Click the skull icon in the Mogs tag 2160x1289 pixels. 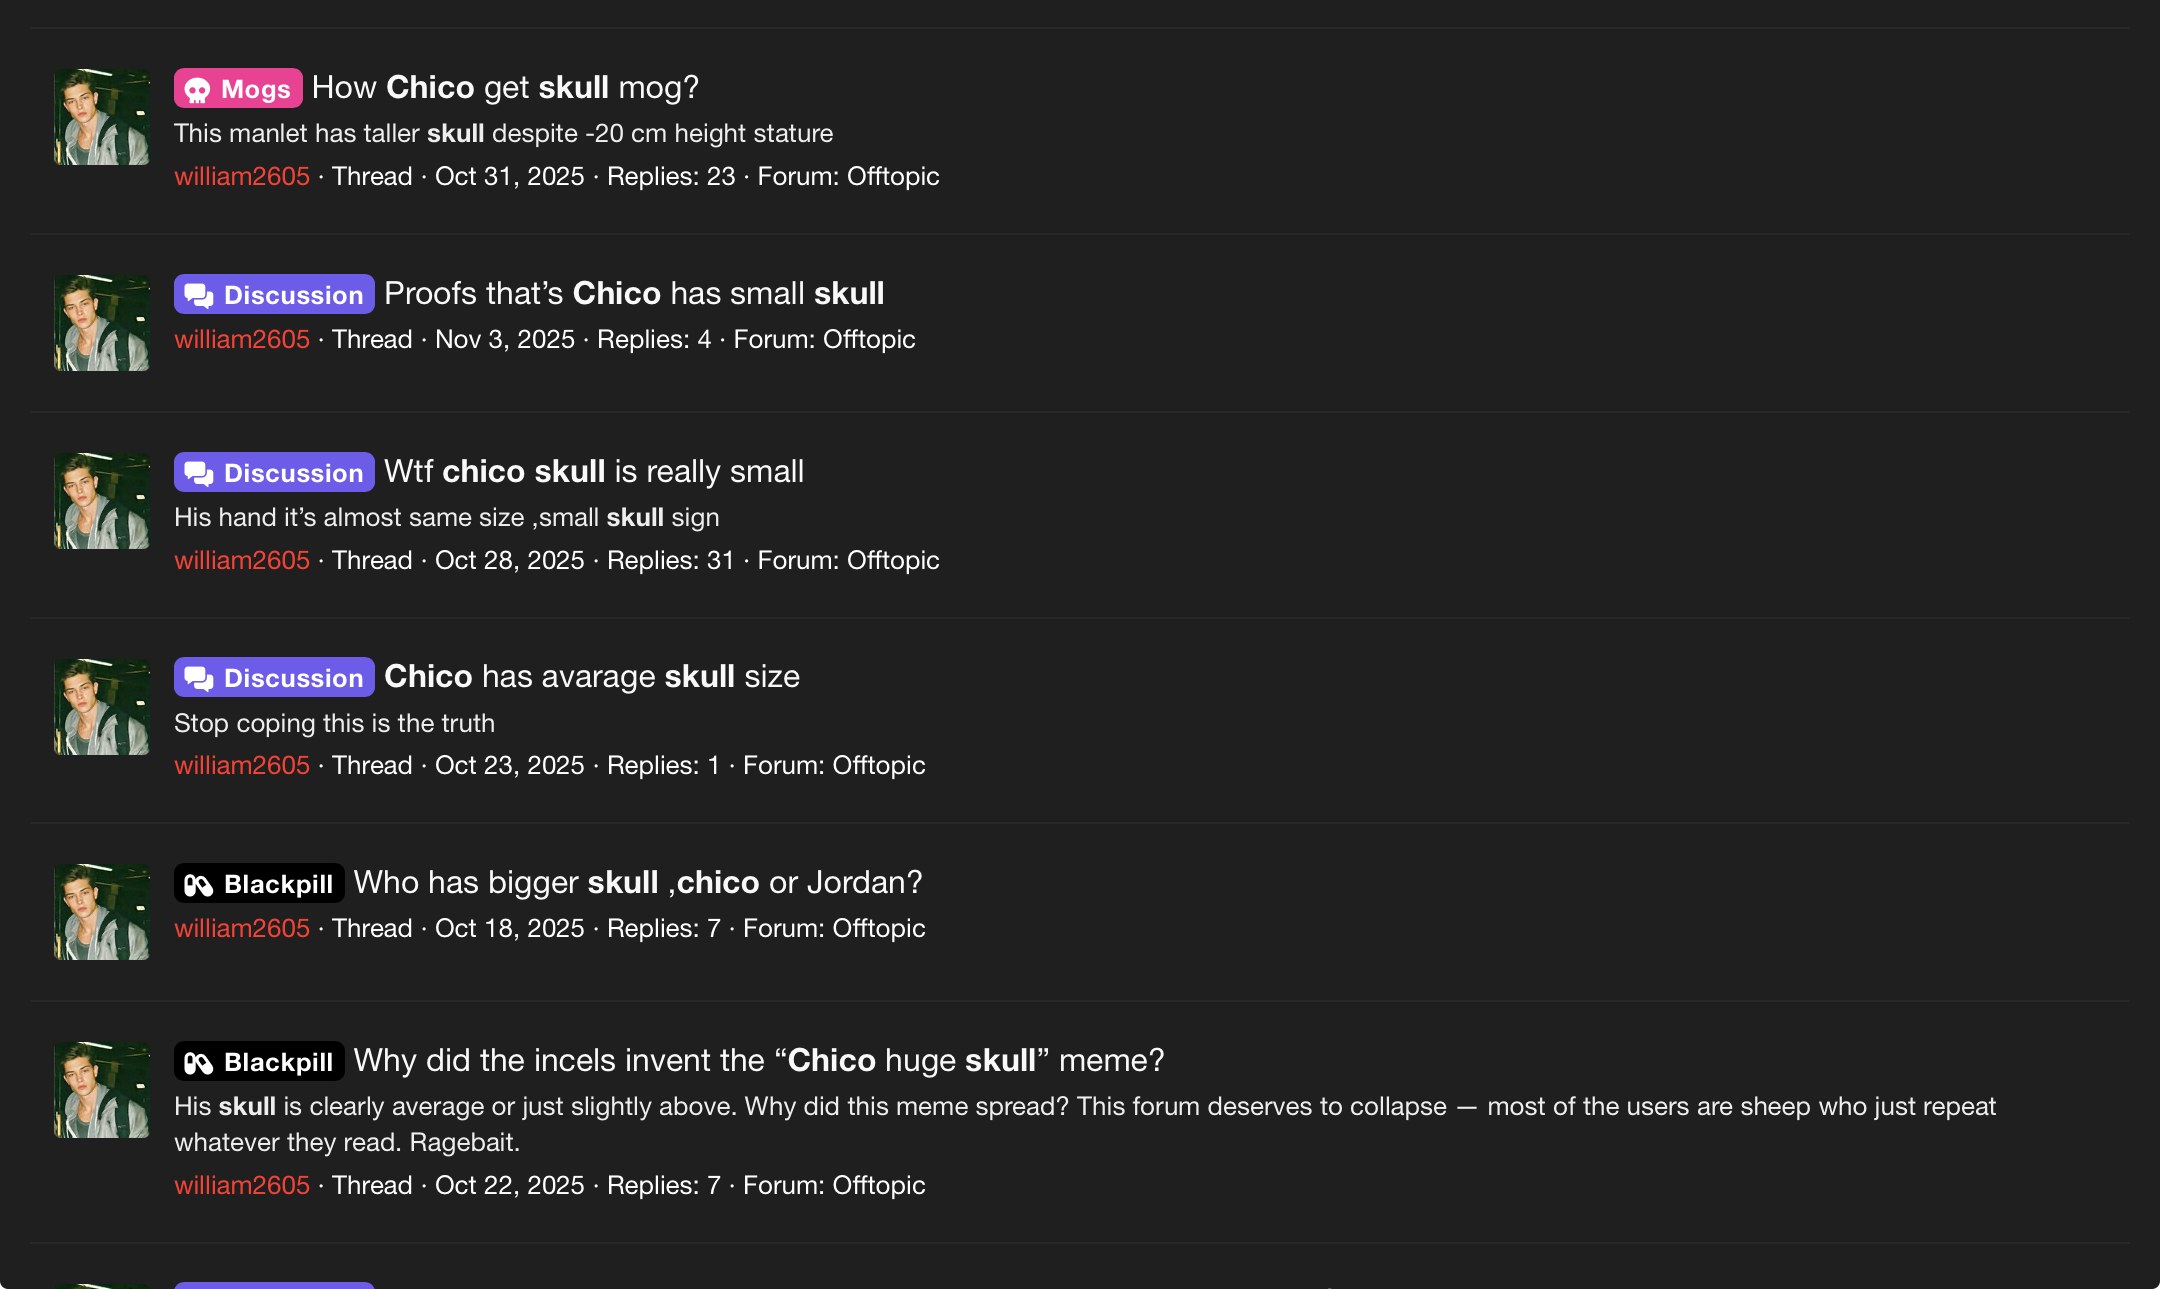tap(198, 90)
